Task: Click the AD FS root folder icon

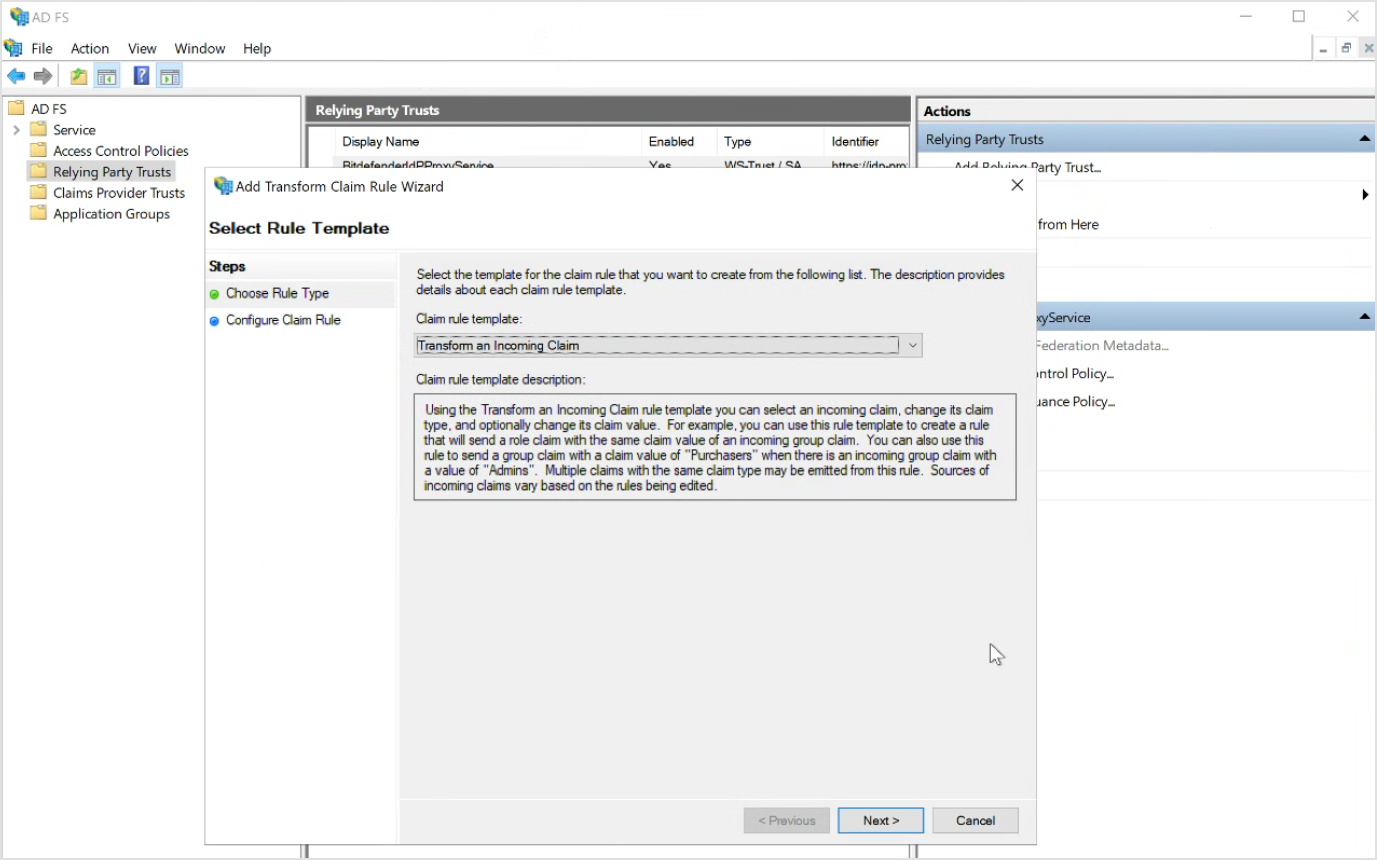Action: pyautogui.click(x=16, y=108)
